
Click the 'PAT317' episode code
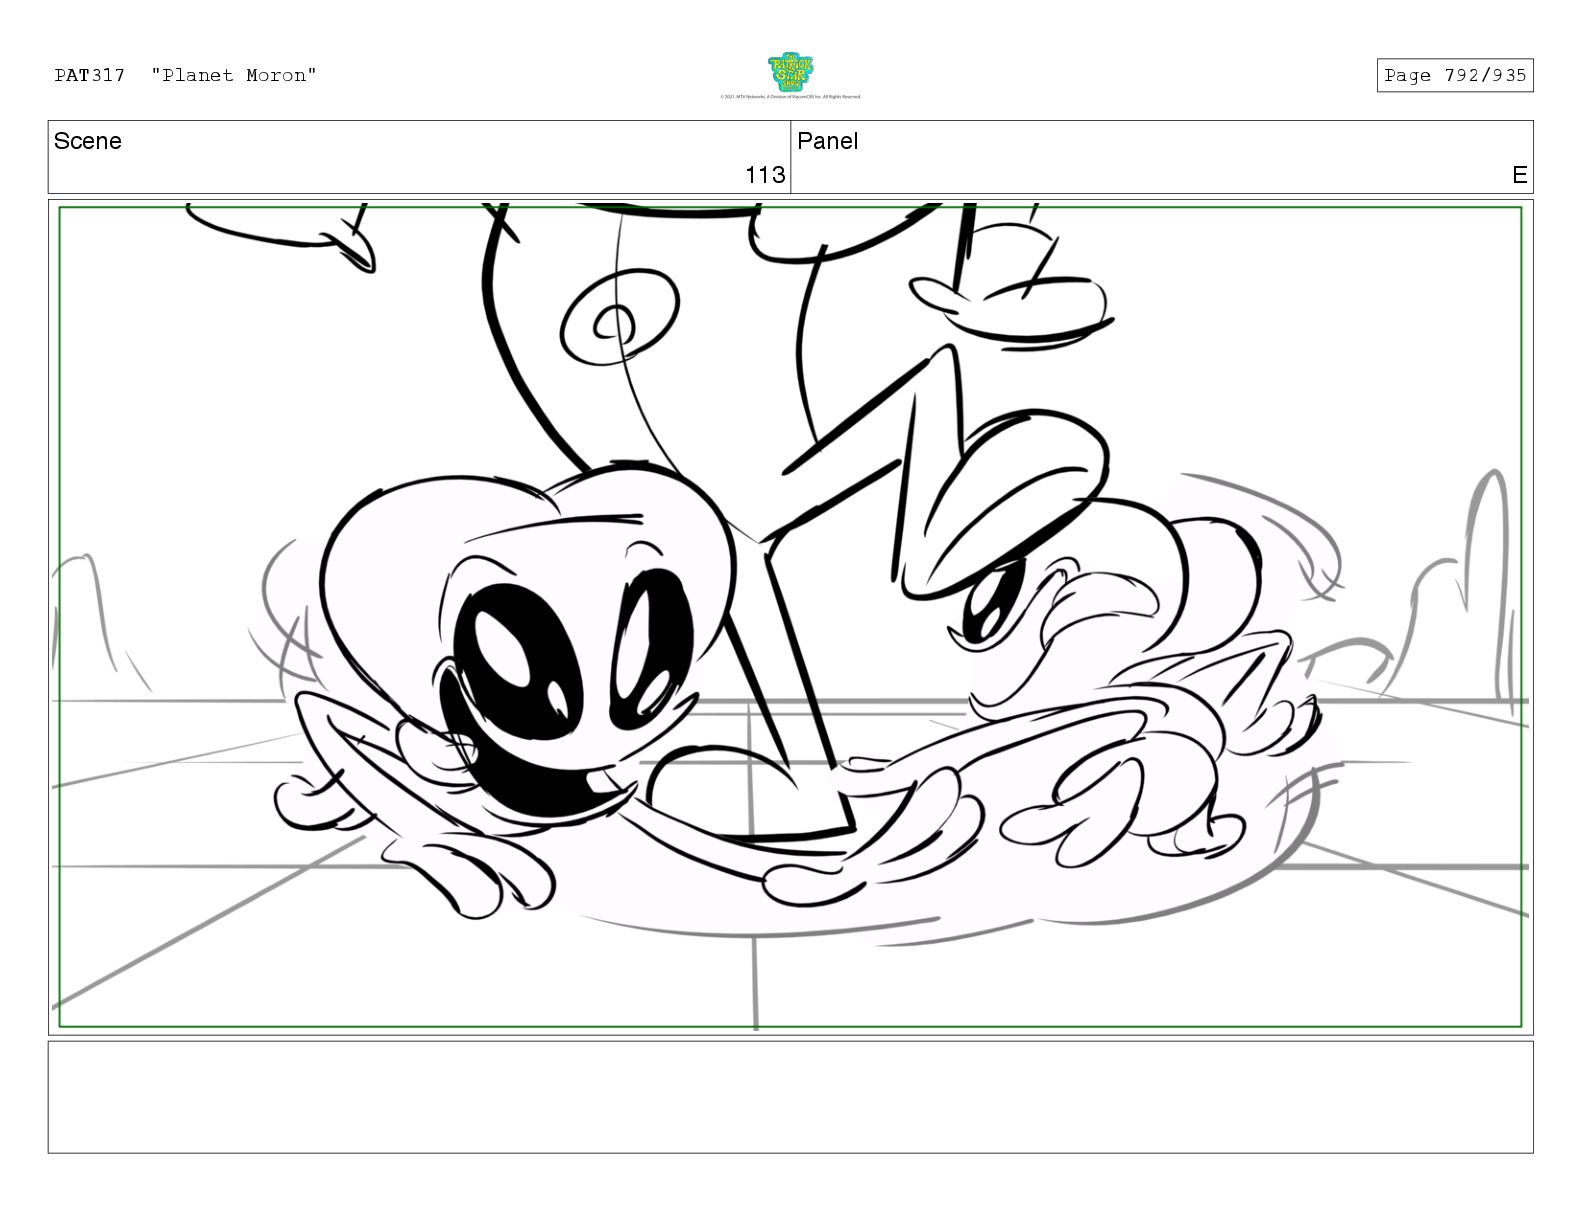pyautogui.click(x=89, y=75)
